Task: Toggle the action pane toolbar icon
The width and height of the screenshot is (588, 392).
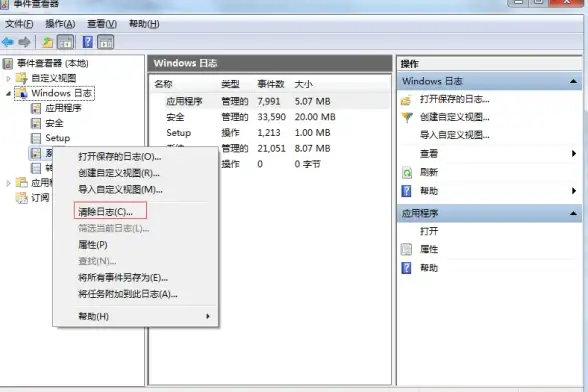Action: coord(106,42)
